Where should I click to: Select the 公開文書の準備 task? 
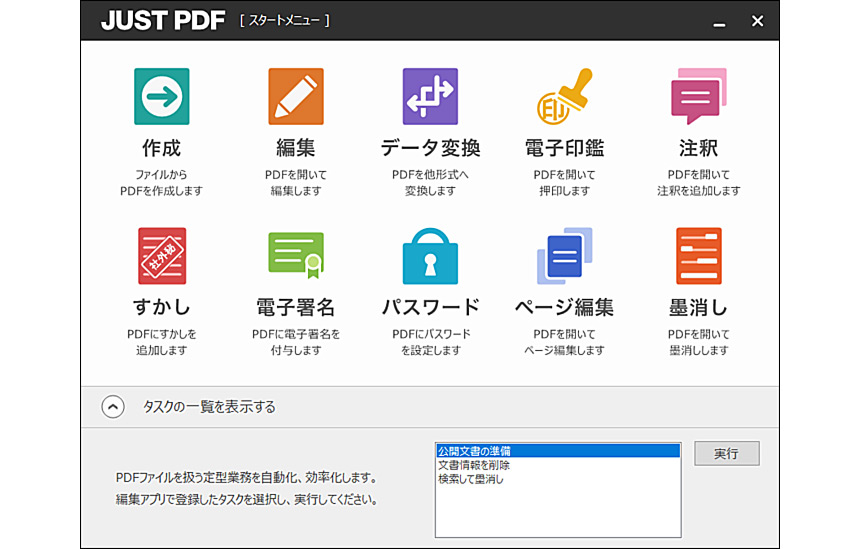(558, 451)
